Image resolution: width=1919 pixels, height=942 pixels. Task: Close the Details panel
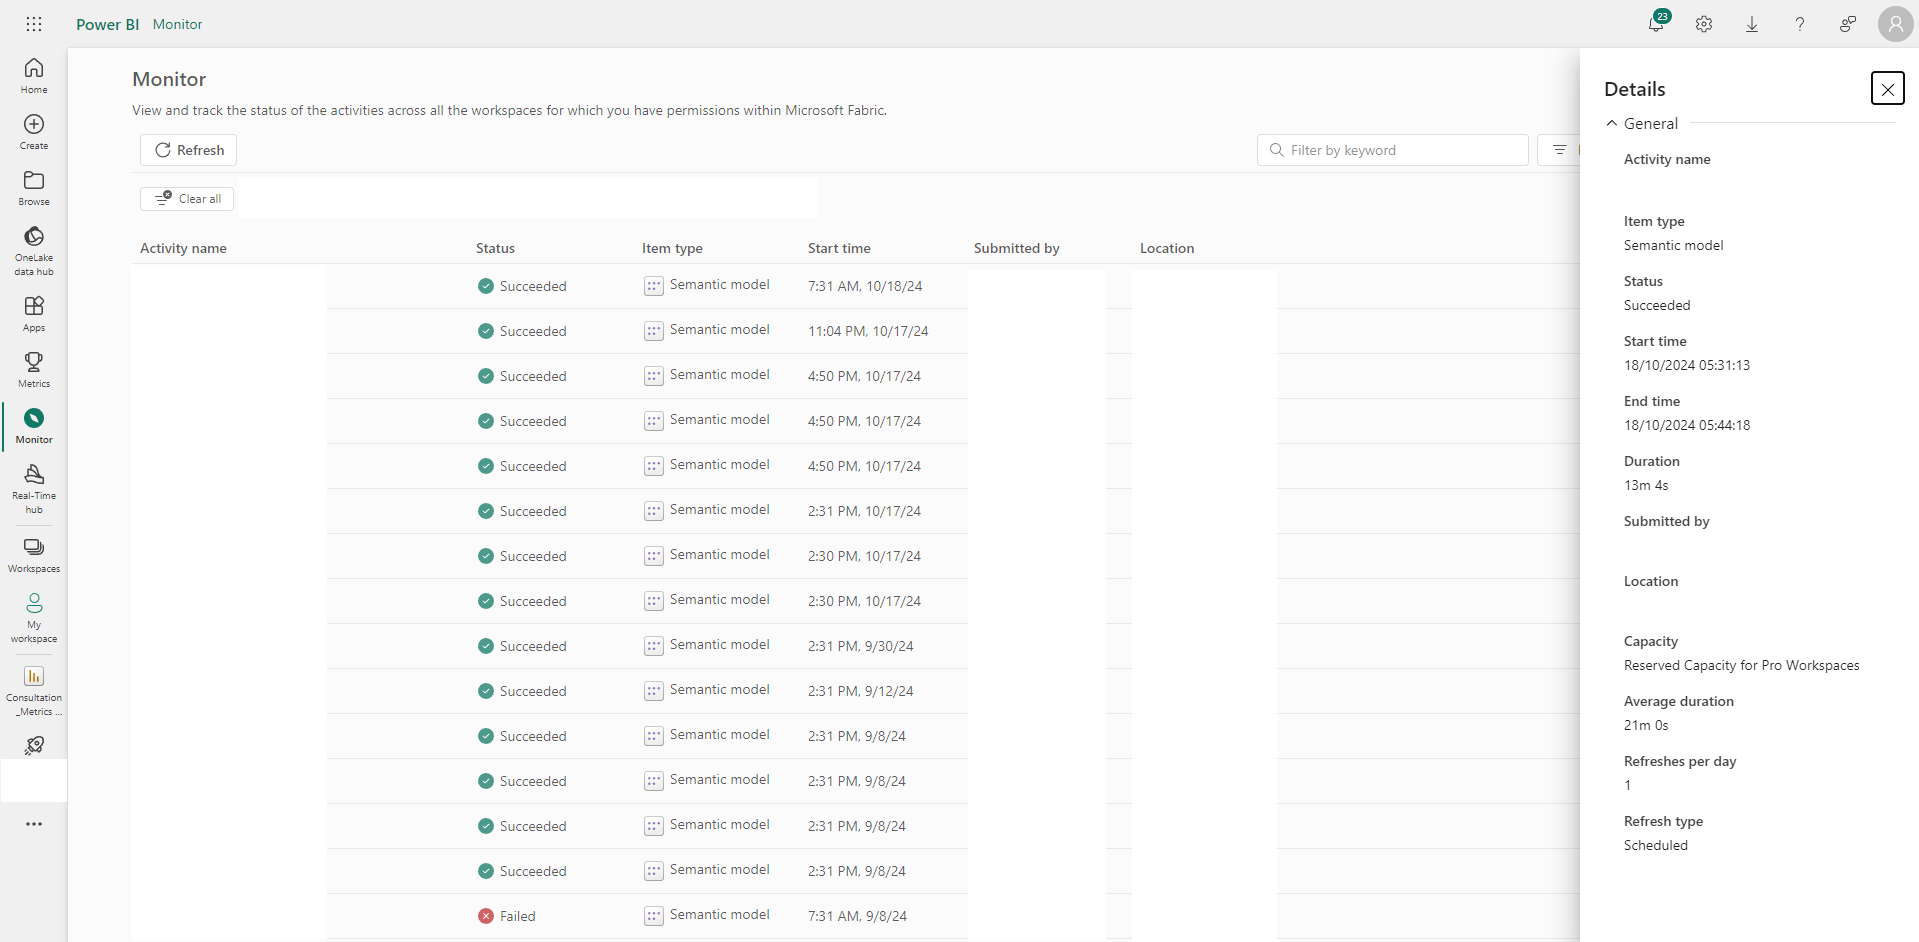1888,89
